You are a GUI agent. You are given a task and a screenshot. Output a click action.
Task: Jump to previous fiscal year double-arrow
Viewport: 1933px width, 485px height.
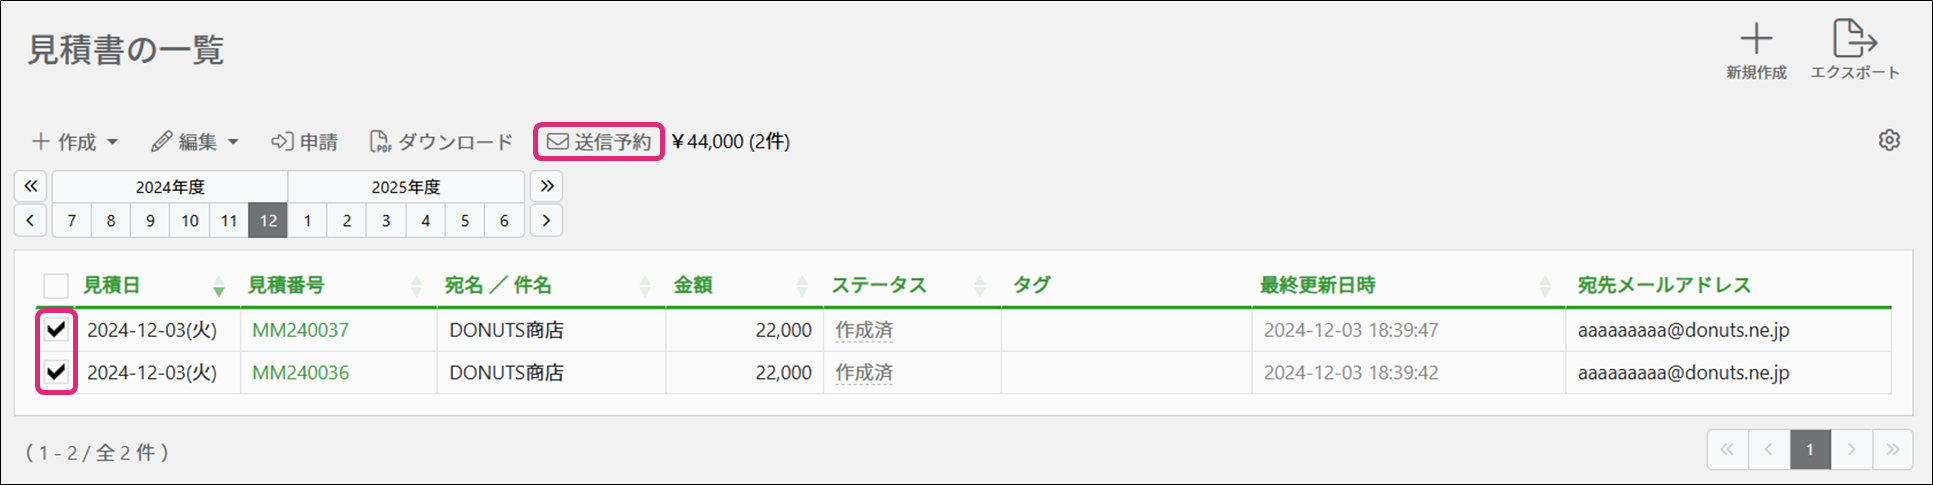point(30,186)
